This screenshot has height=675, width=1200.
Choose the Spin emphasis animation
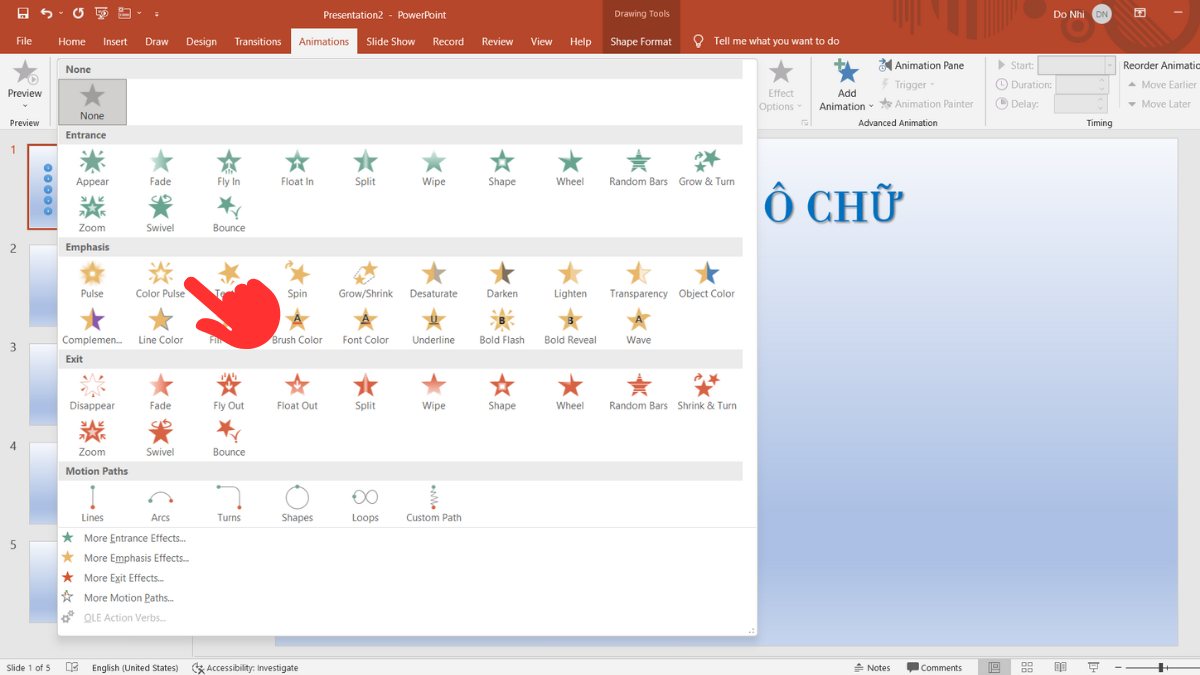click(x=297, y=280)
